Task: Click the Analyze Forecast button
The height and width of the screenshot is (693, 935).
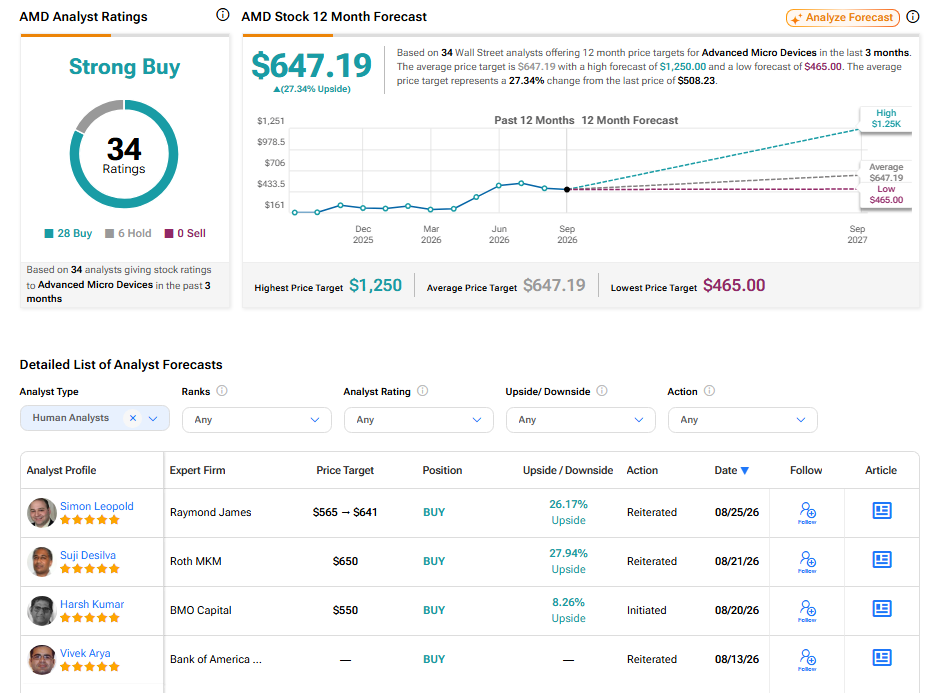Action: 843,17
